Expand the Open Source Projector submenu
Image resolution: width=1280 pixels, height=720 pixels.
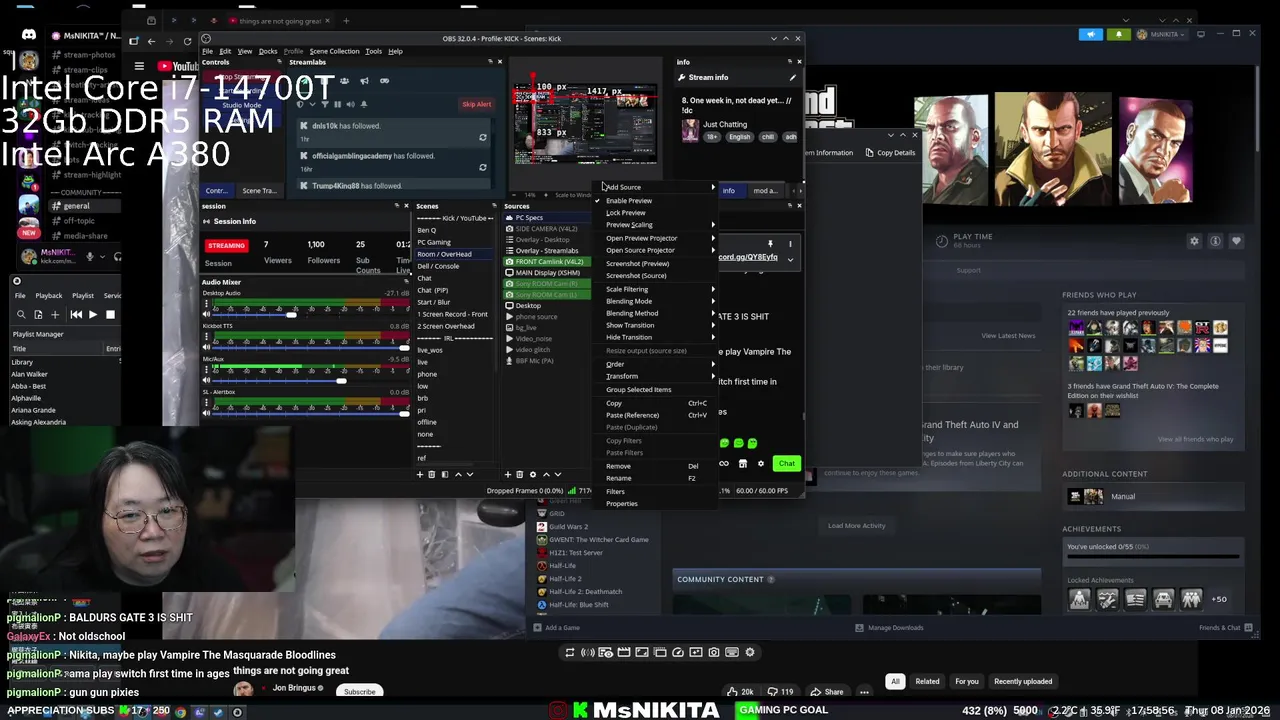click(x=656, y=250)
